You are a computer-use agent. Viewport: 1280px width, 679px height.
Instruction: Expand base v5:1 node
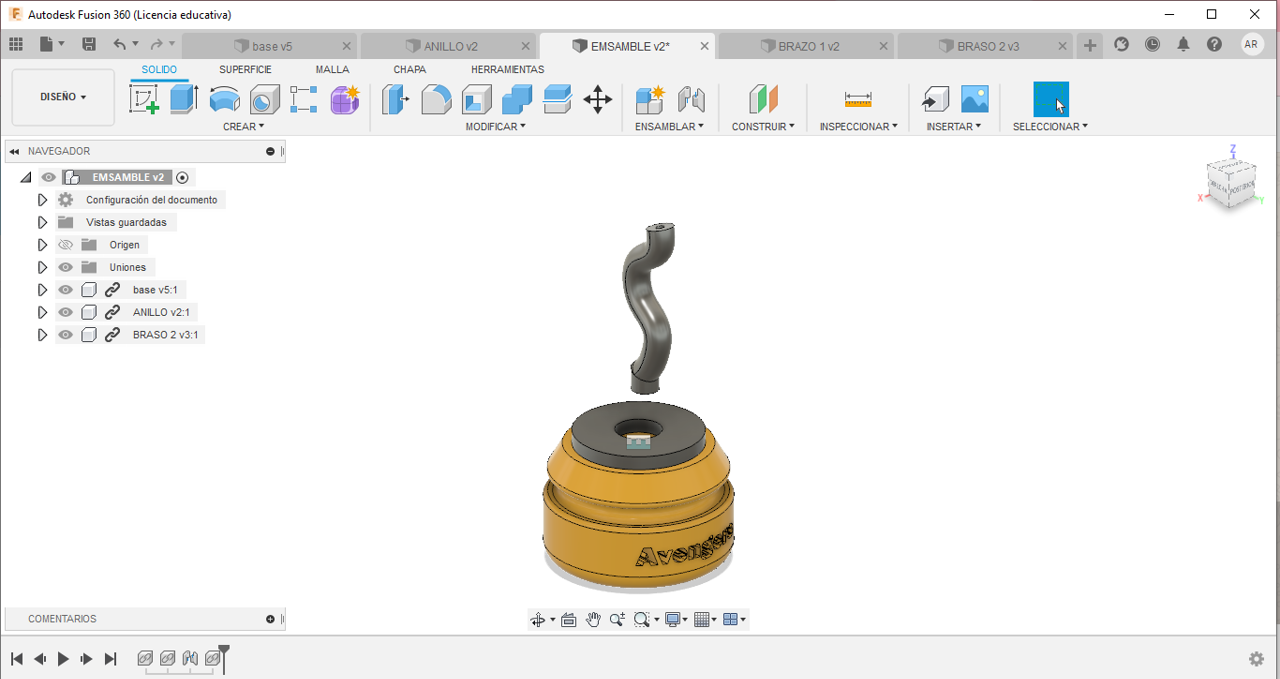point(42,290)
